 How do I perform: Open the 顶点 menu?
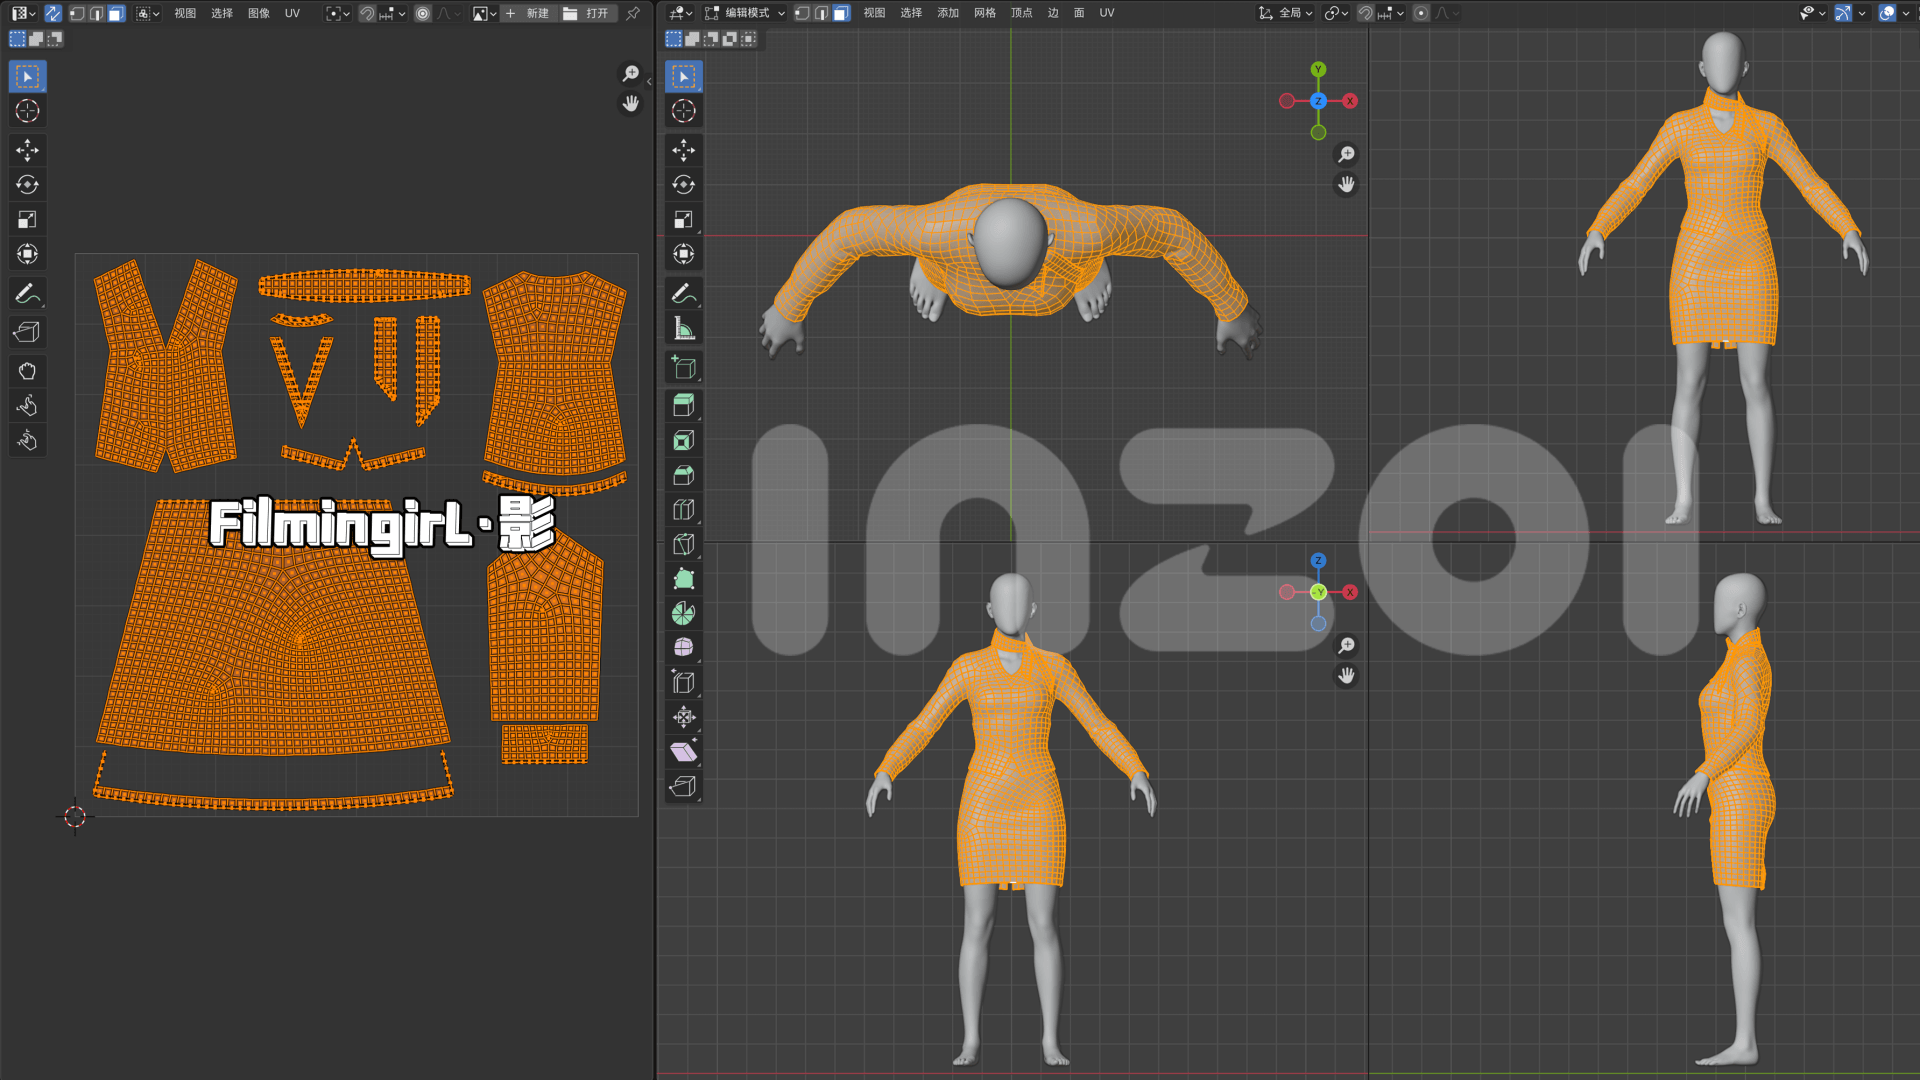[x=1021, y=13]
